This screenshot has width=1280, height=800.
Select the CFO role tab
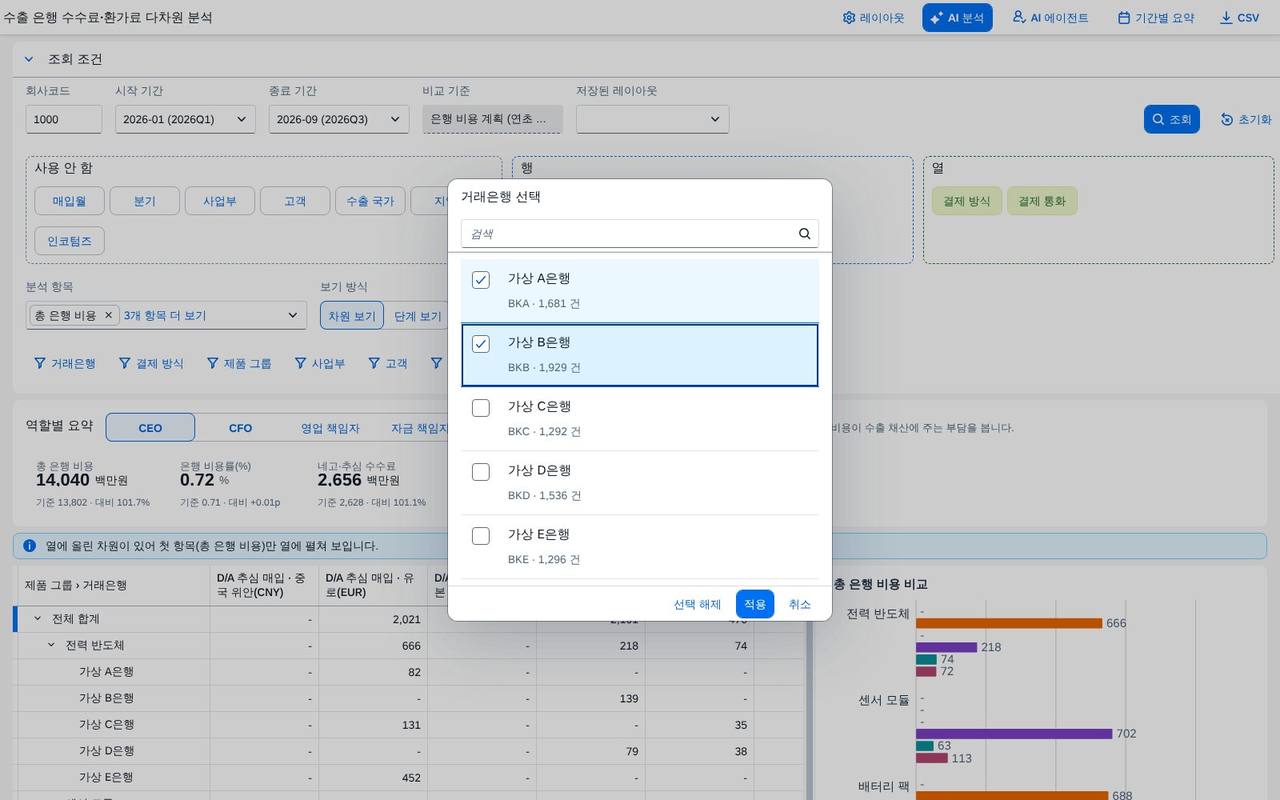click(x=240, y=428)
